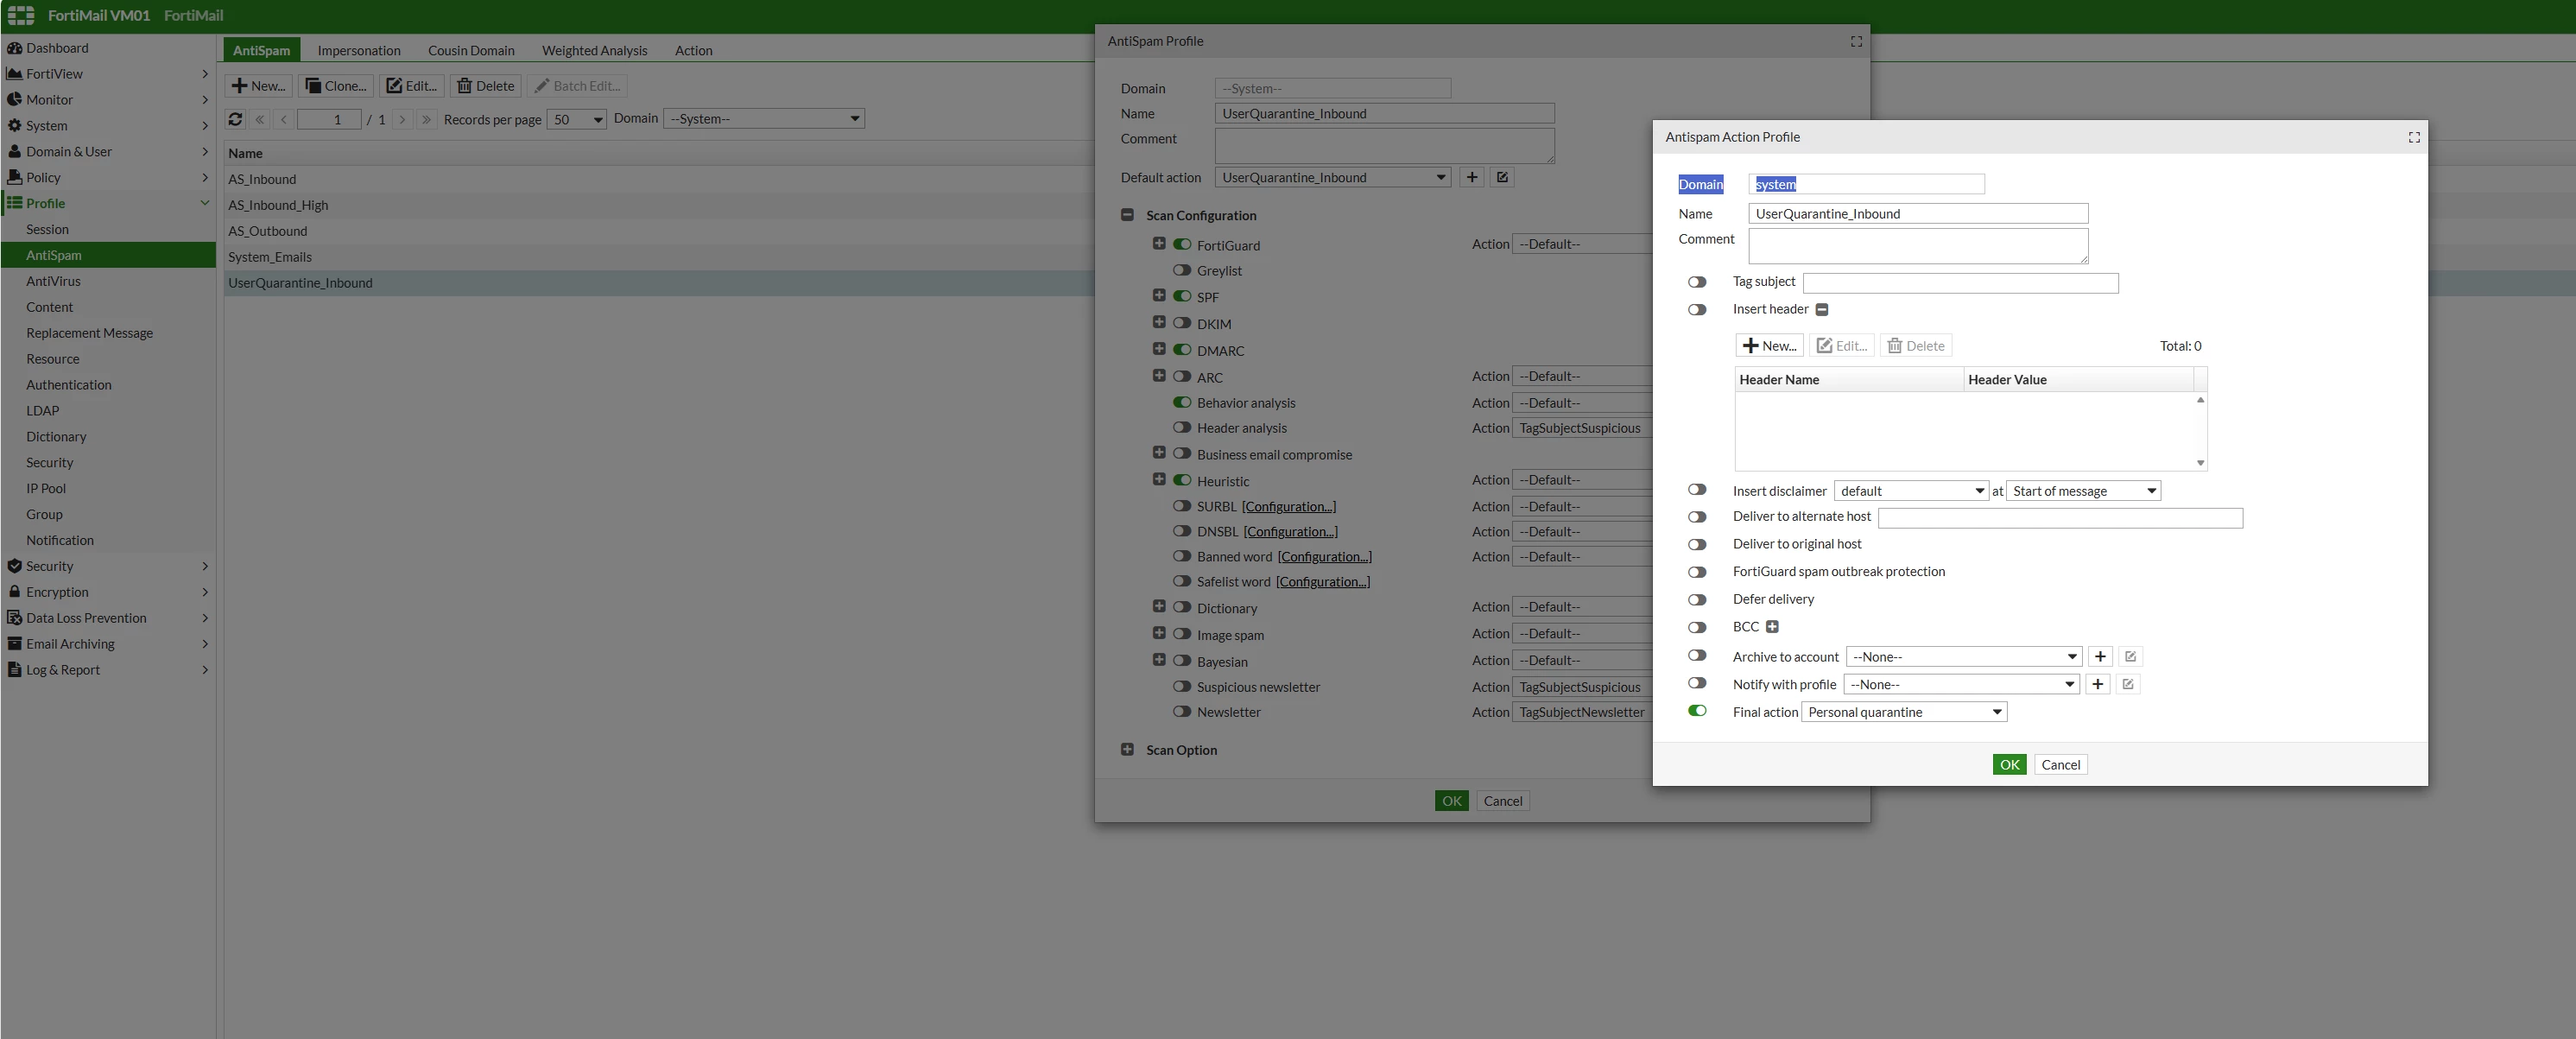Screen dimensions: 2576x1039
Task: Click the Encryption lock icon
Action: (14, 592)
